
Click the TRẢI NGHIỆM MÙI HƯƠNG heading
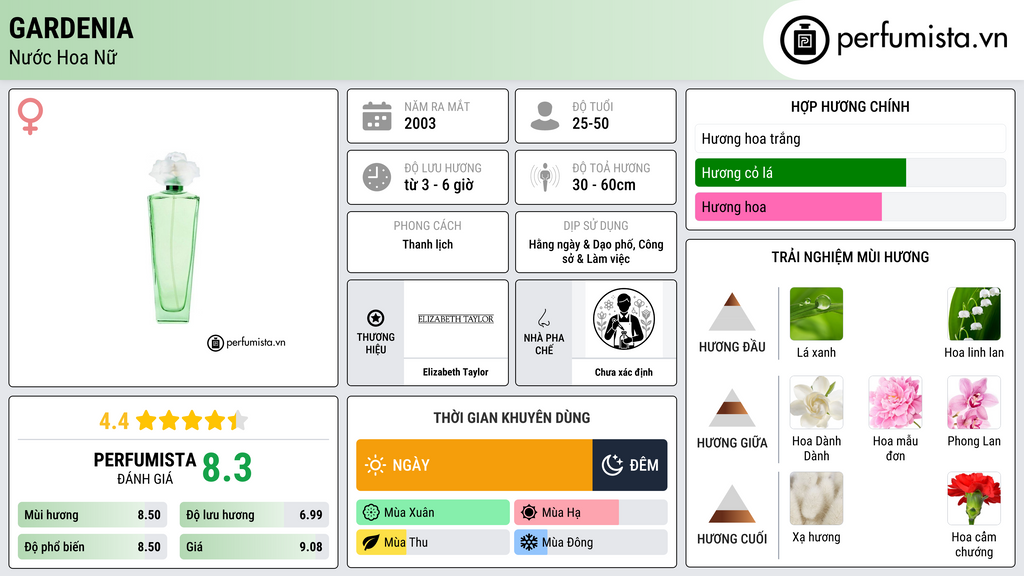850,257
